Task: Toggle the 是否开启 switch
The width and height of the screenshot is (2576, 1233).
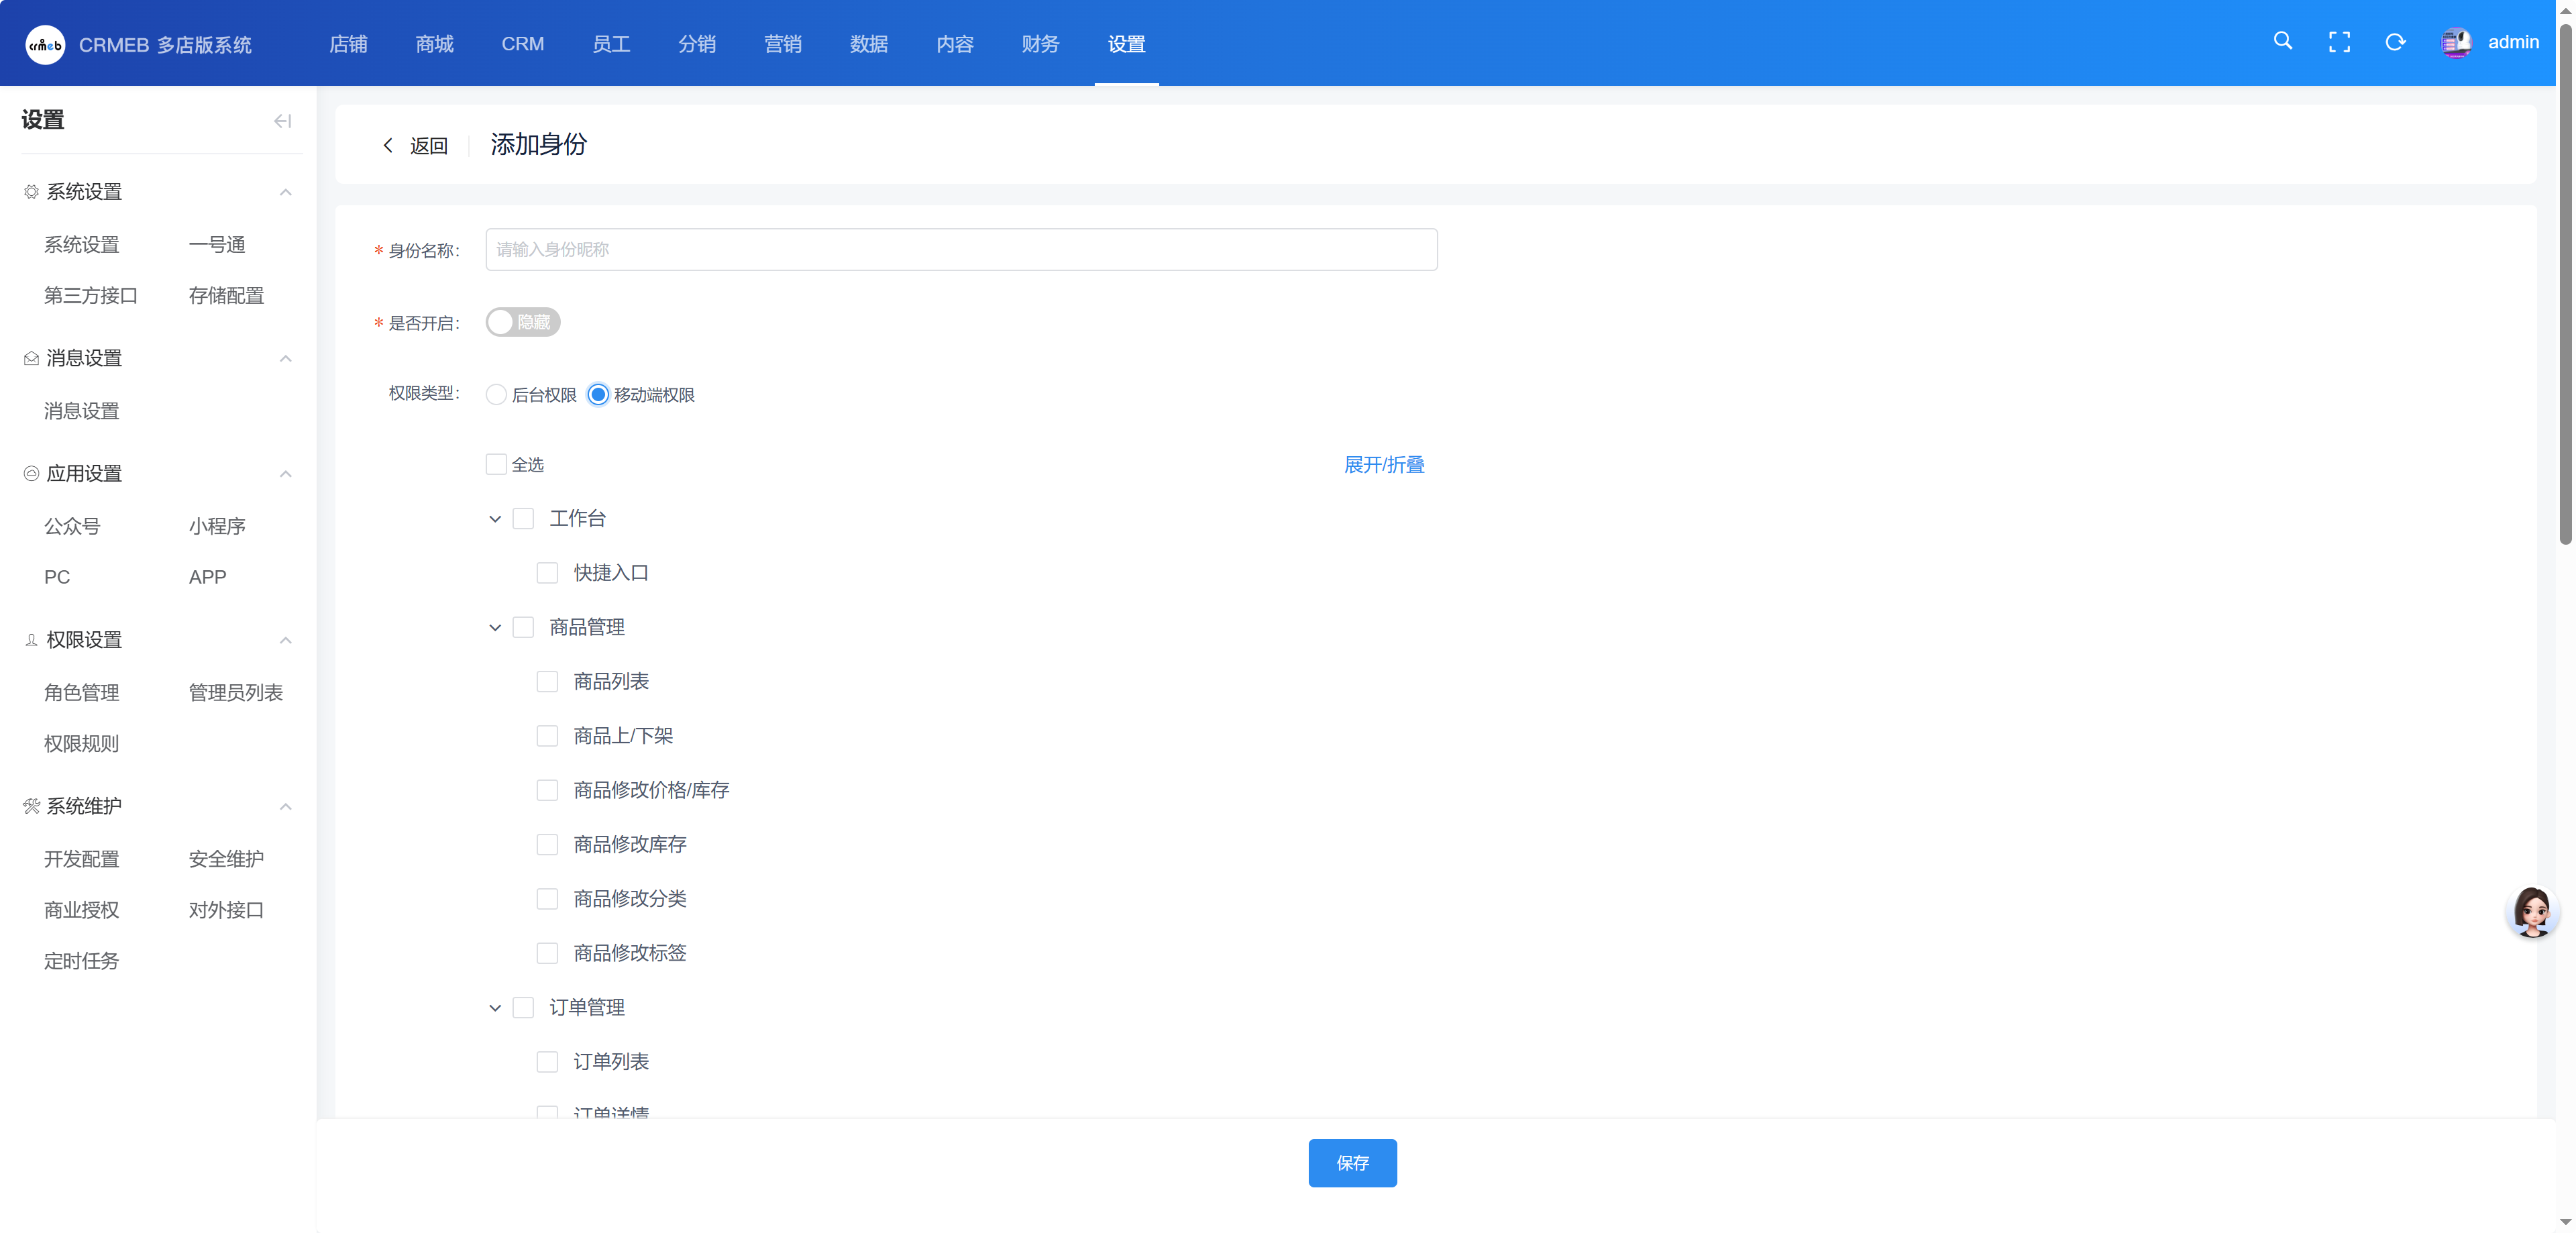Action: click(523, 322)
